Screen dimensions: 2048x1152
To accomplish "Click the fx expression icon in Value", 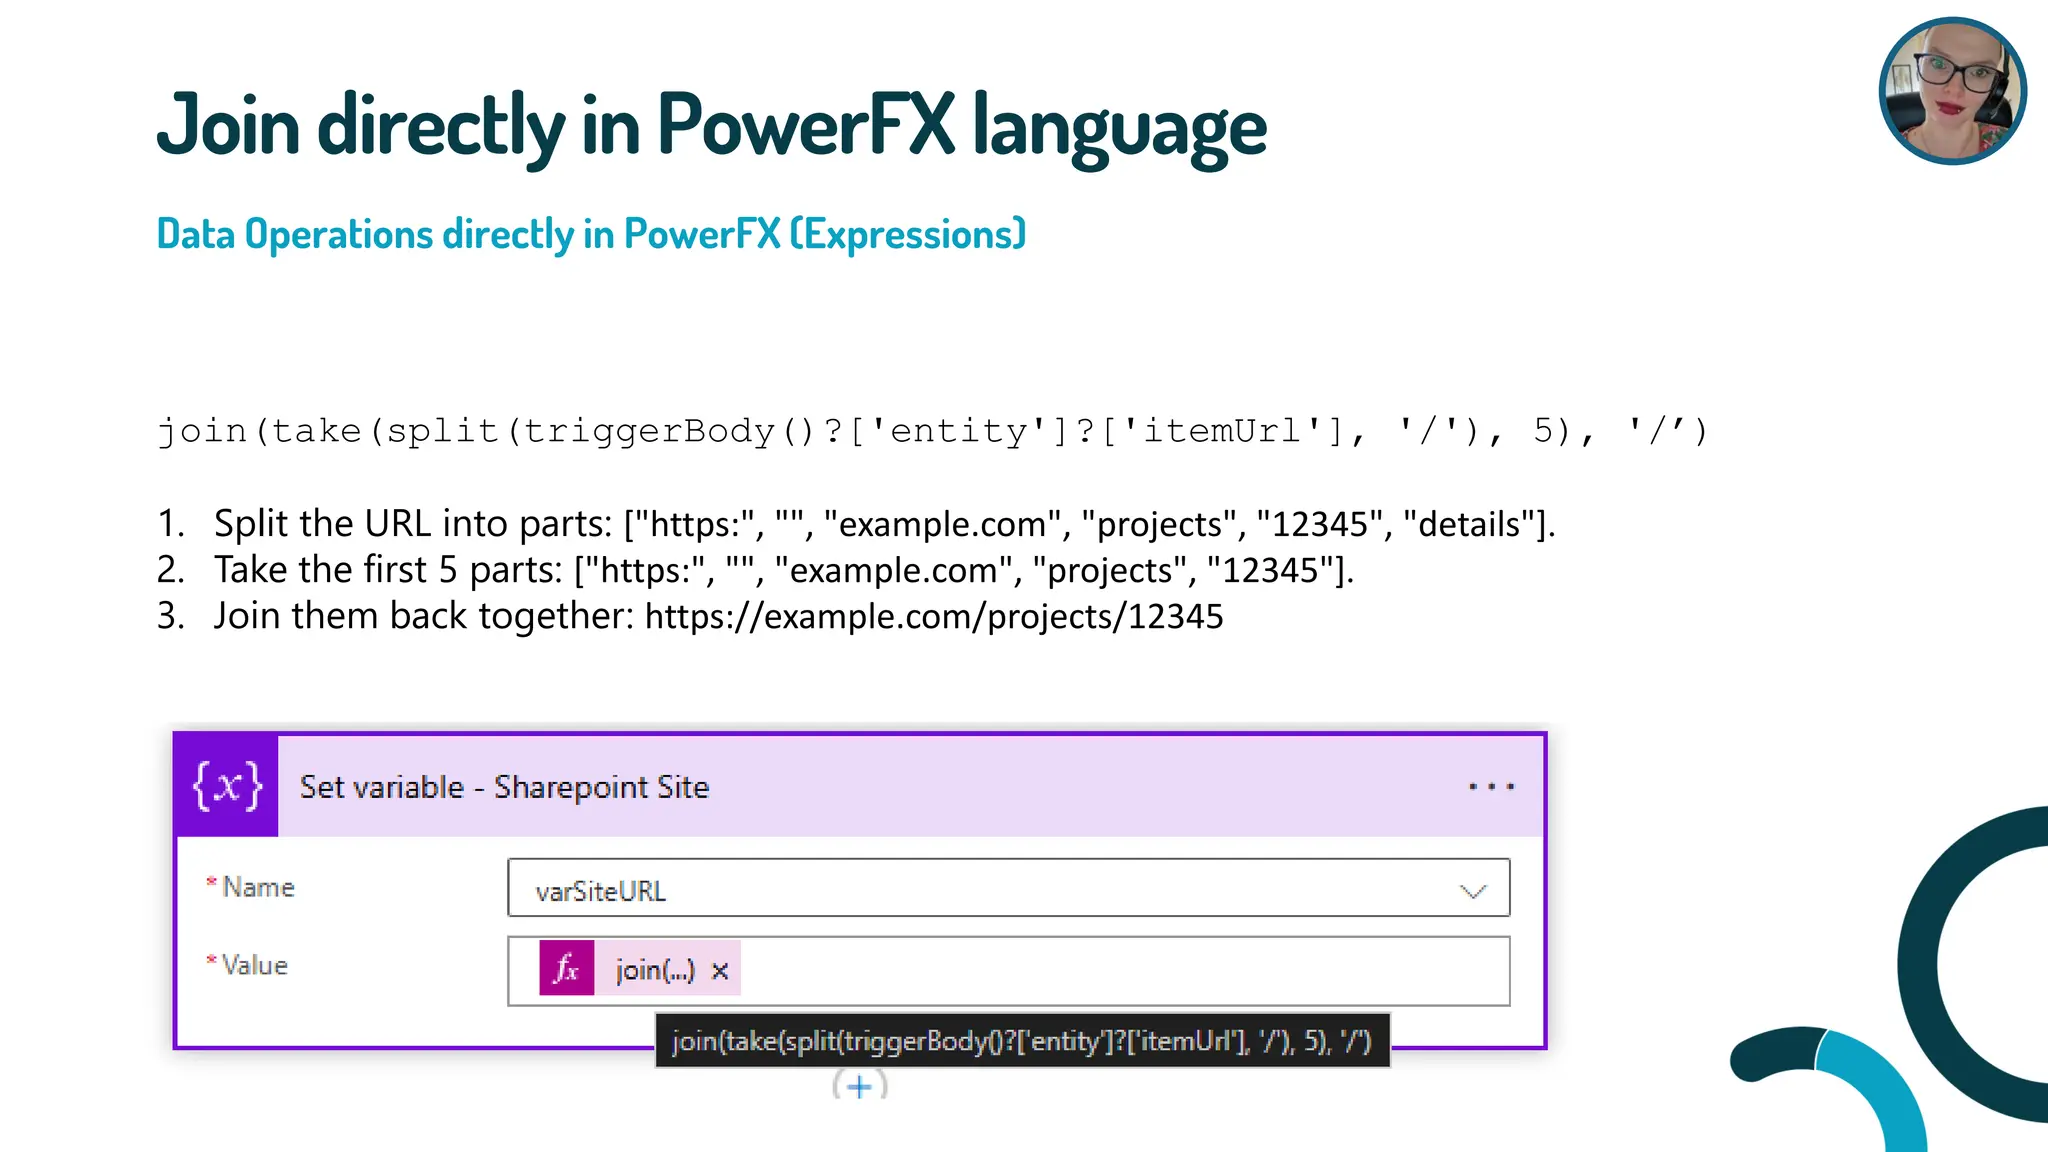I will pyautogui.click(x=566, y=968).
